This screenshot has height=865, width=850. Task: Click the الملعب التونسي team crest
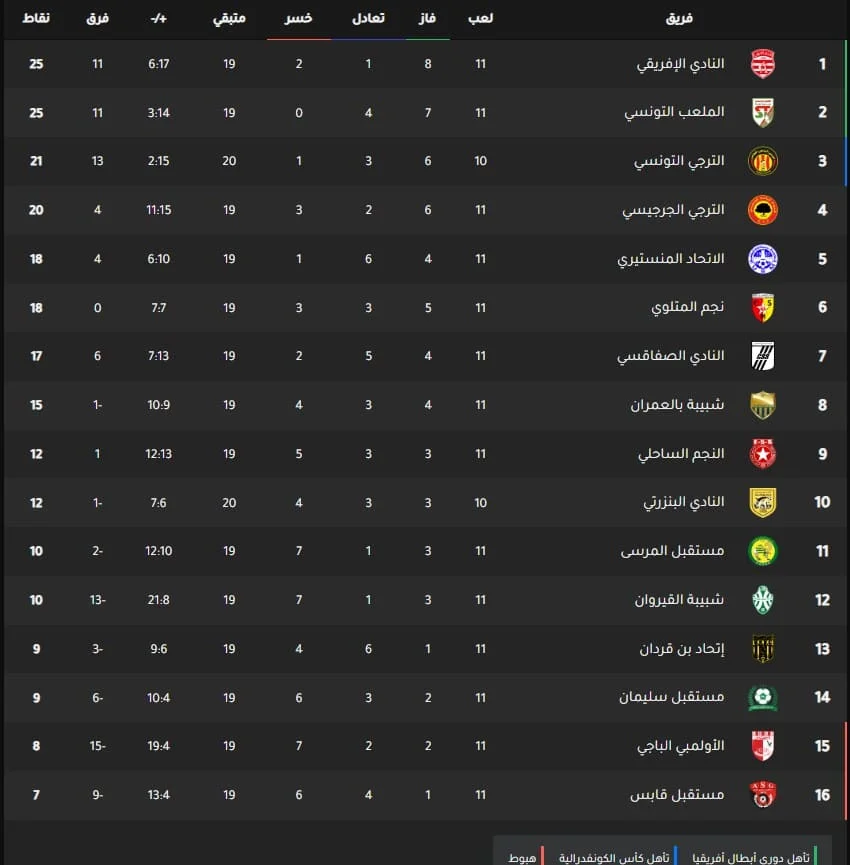tap(763, 113)
